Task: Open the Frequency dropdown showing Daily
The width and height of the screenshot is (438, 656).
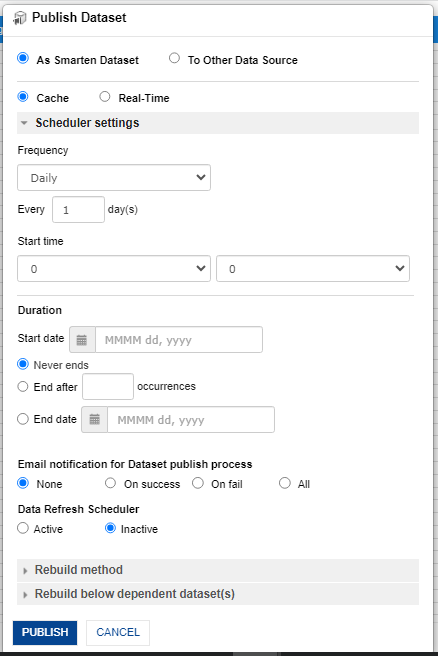Action: pyautogui.click(x=114, y=178)
